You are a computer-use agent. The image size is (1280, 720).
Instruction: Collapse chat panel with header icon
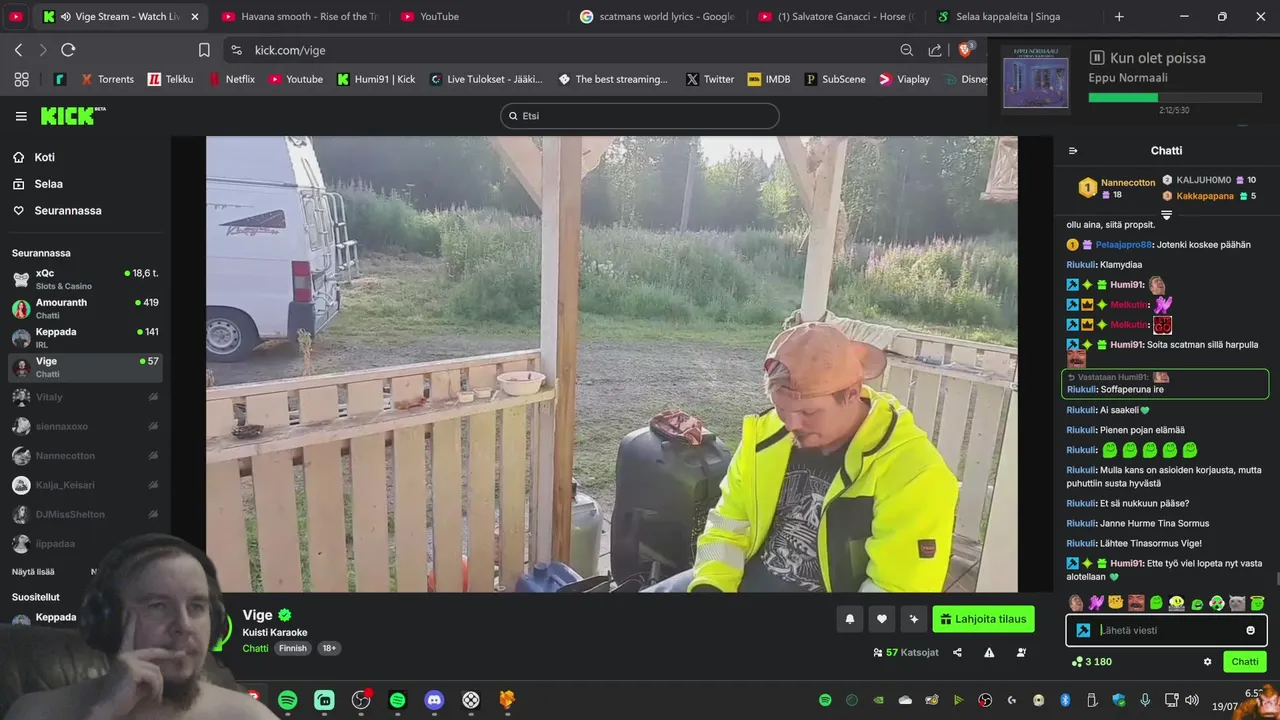pyautogui.click(x=1073, y=151)
